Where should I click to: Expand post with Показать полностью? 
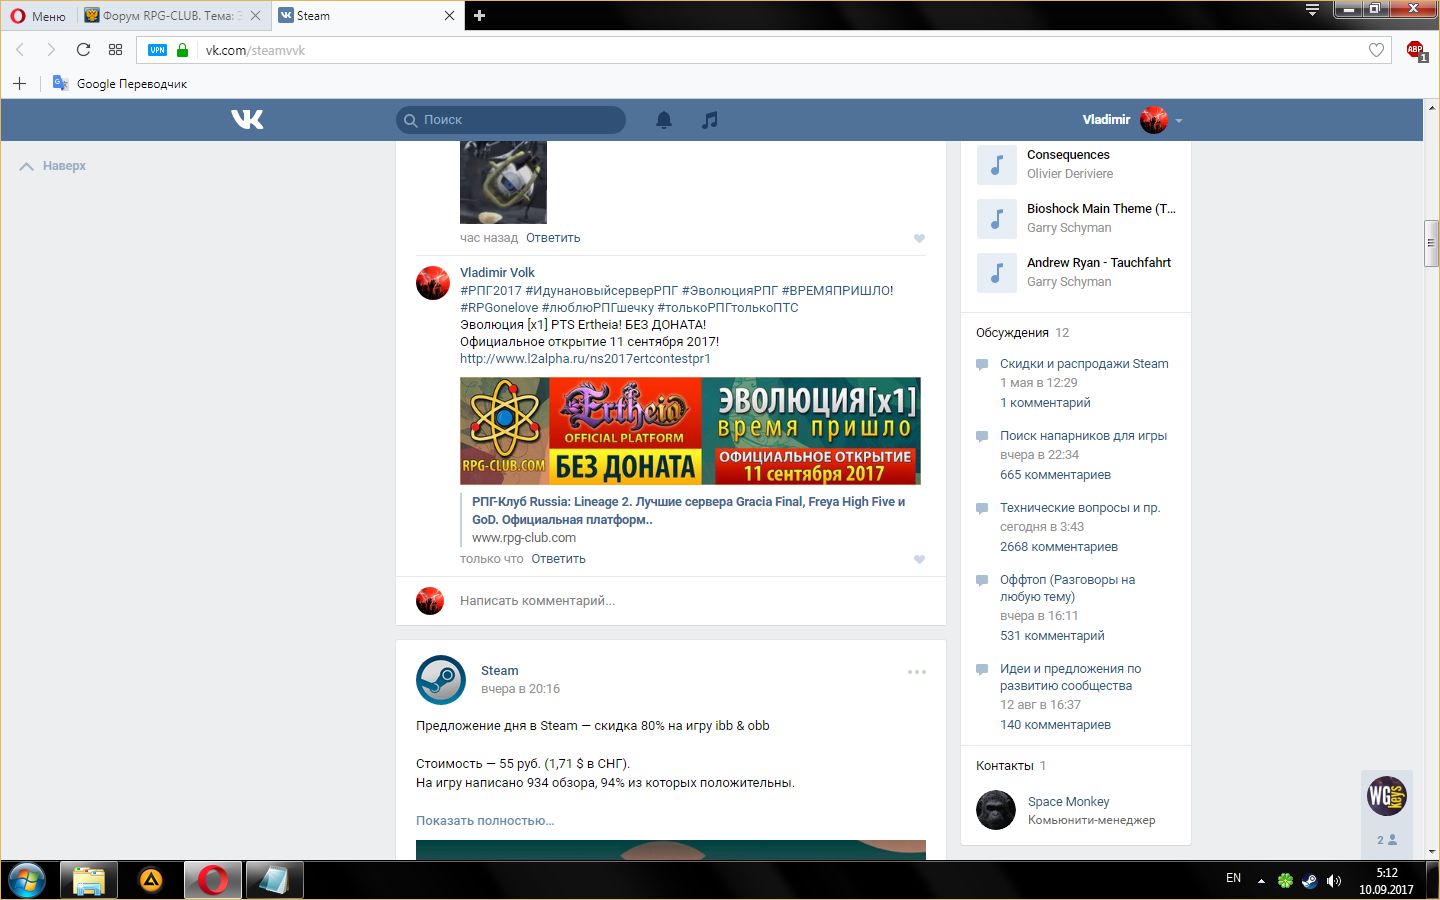[x=485, y=821]
